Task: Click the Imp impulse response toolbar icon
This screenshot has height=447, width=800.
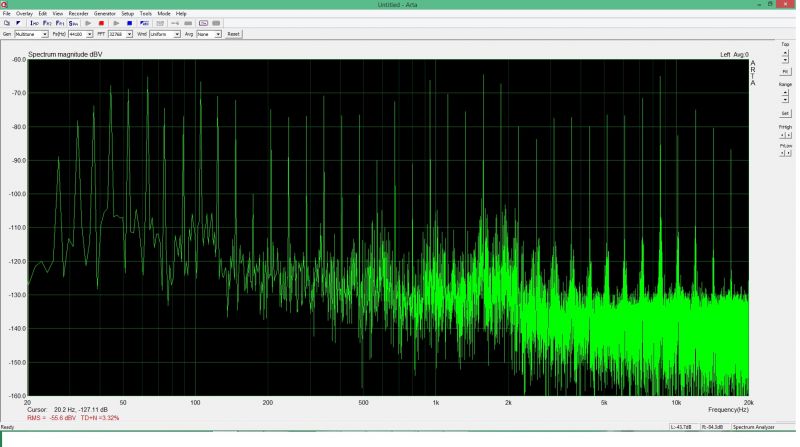Action: pyautogui.click(x=34, y=22)
